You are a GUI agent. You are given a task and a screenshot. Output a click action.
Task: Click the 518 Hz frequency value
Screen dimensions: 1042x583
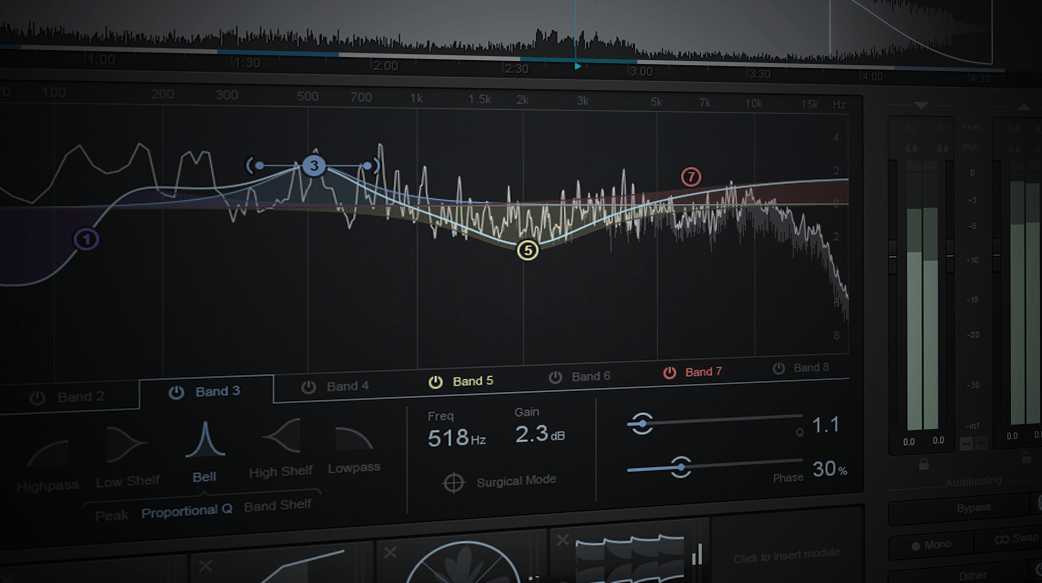pos(457,439)
